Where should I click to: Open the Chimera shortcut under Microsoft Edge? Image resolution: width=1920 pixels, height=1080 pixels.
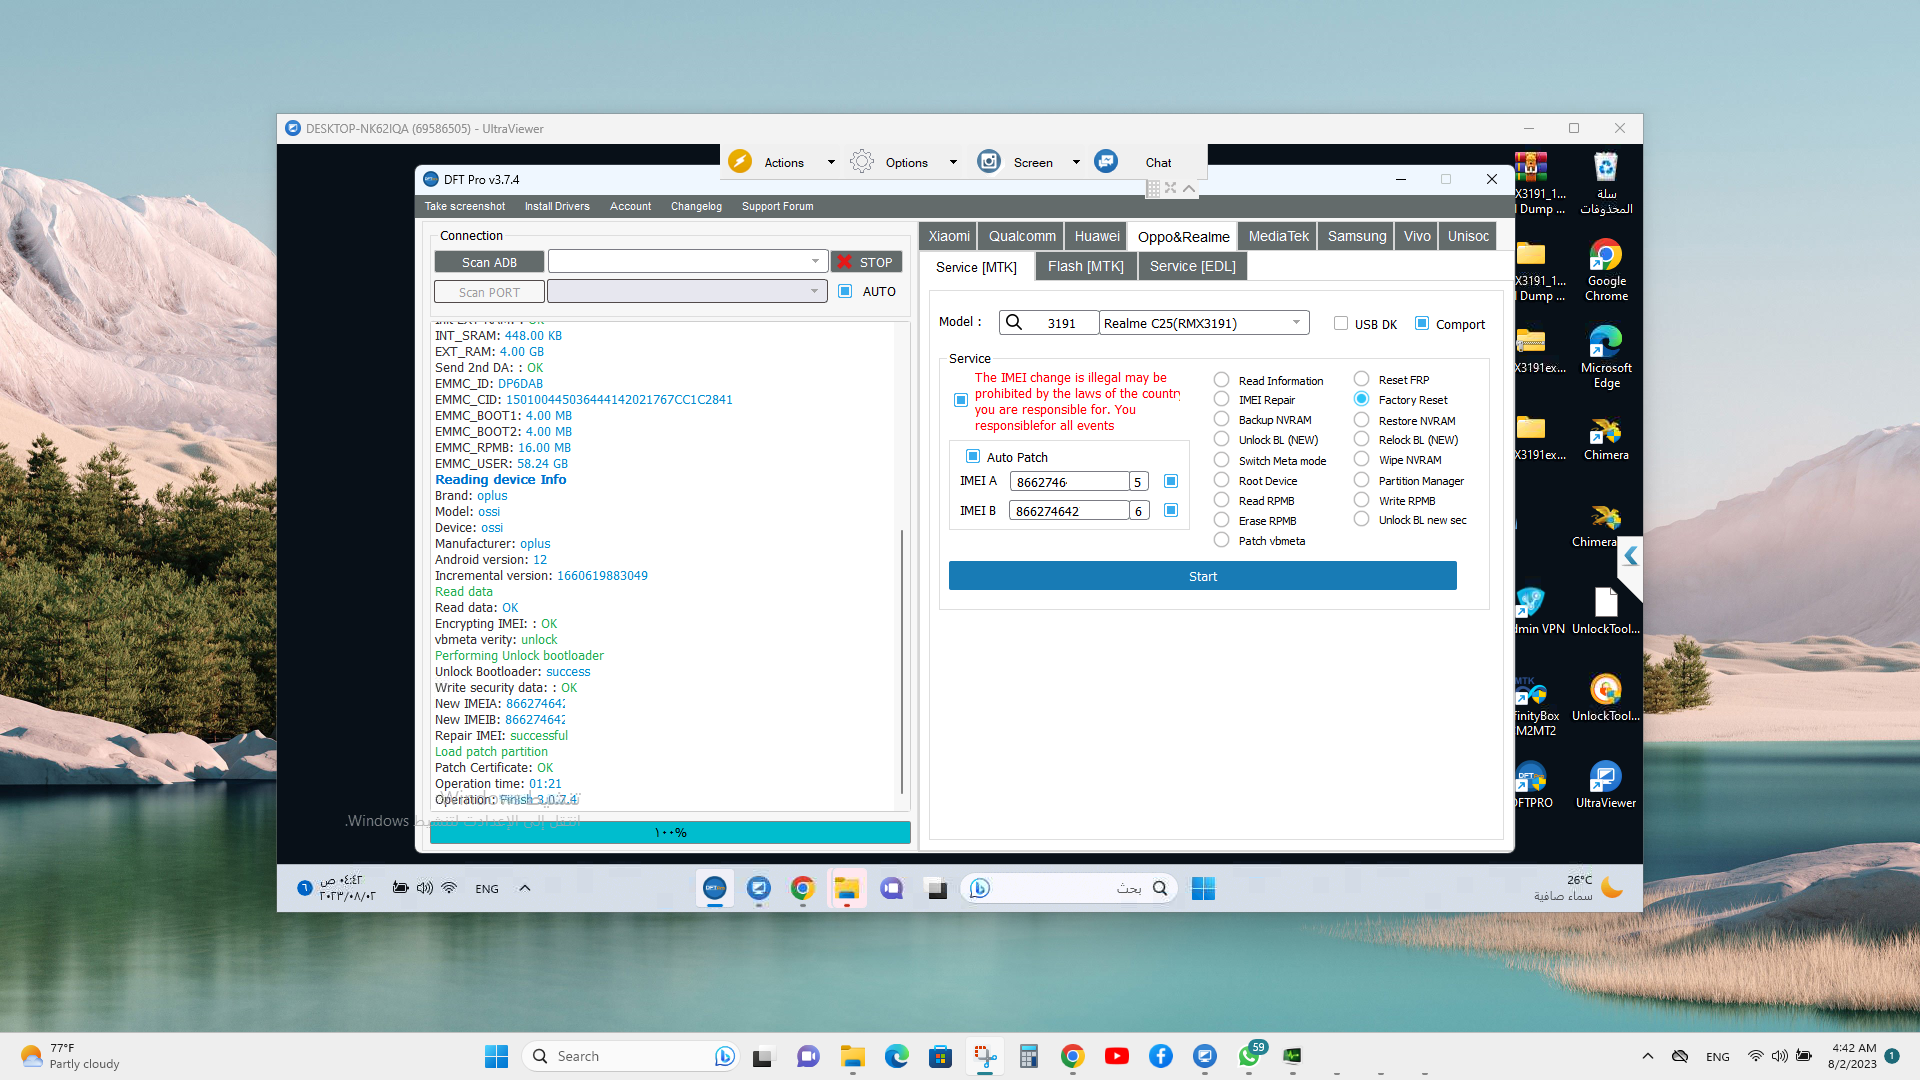point(1606,438)
